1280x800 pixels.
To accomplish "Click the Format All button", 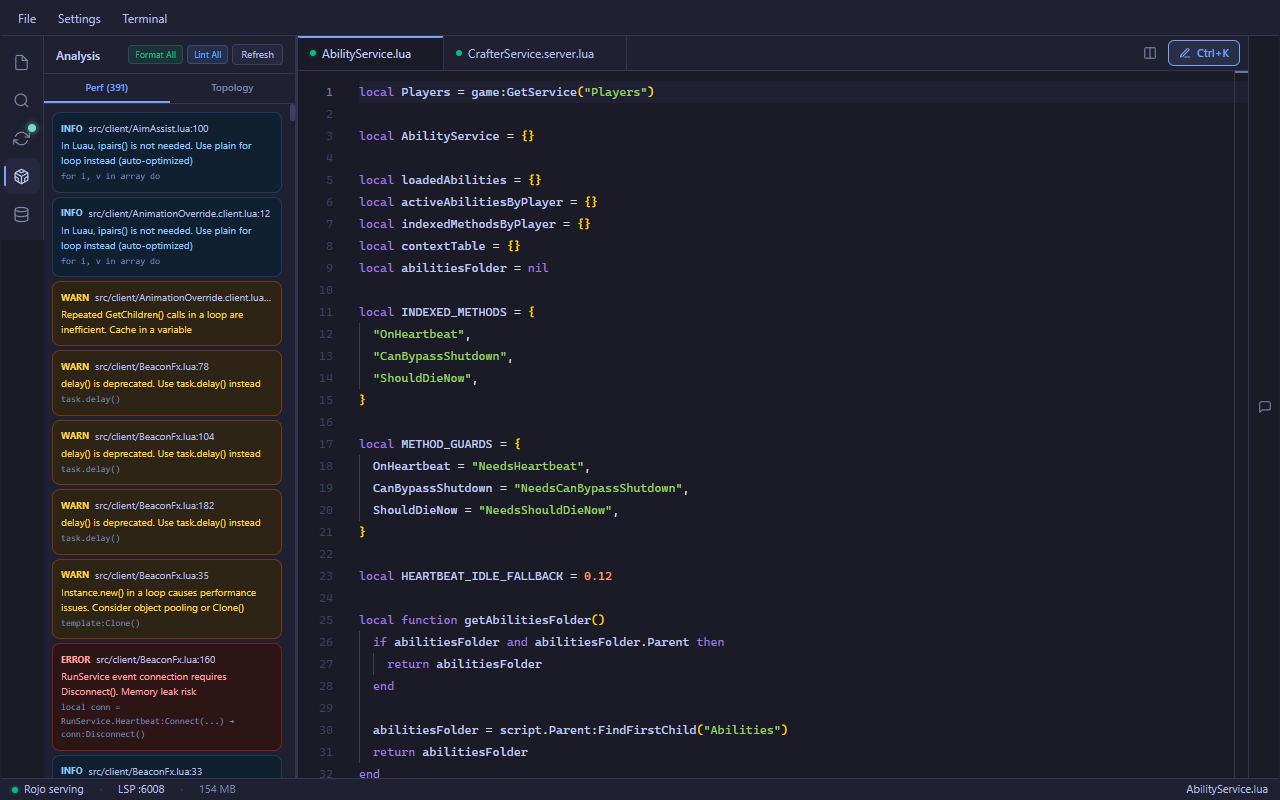I will [155, 54].
